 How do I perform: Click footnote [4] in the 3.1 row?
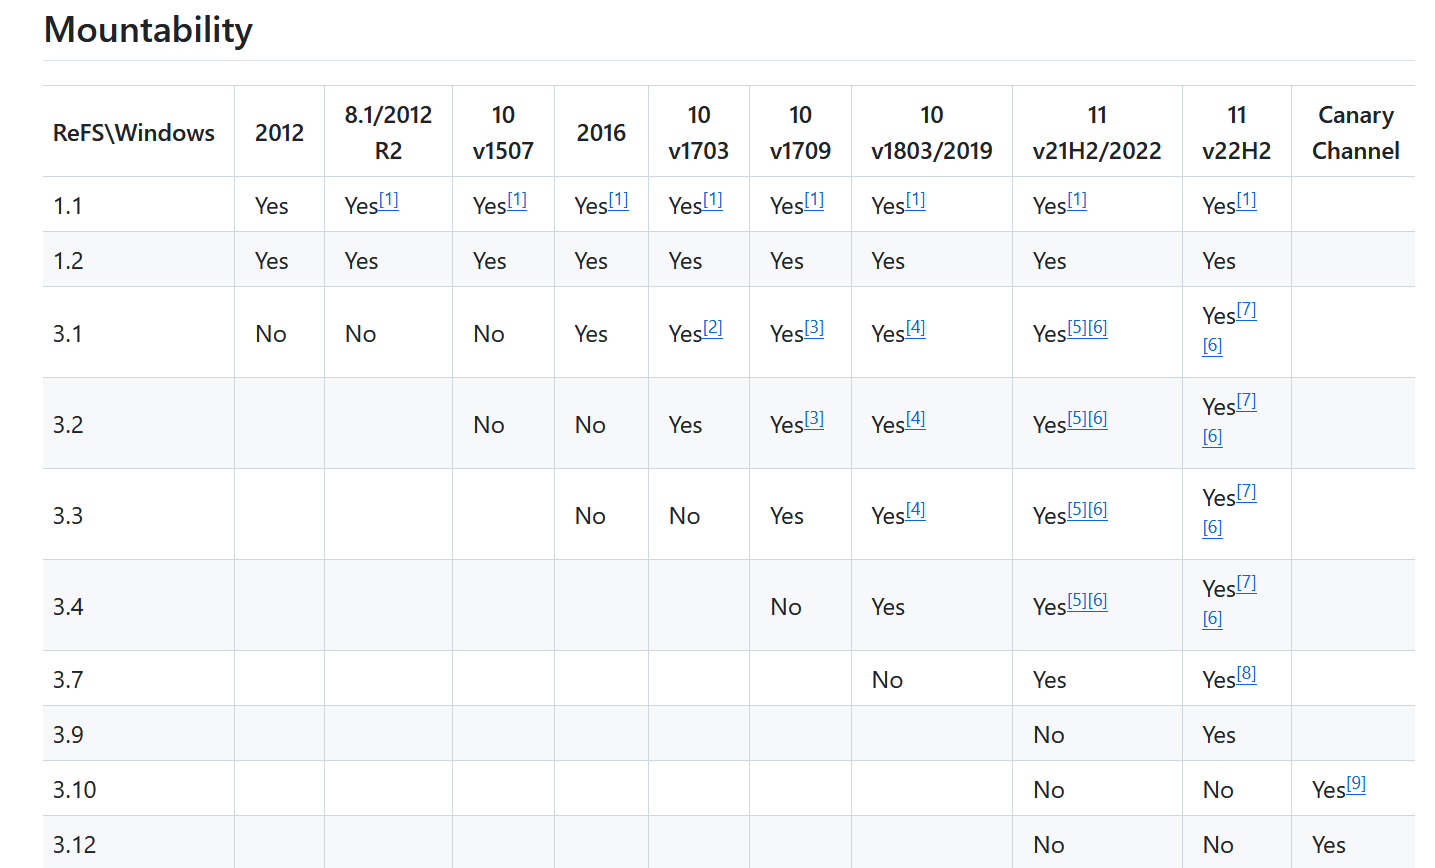pos(916,328)
